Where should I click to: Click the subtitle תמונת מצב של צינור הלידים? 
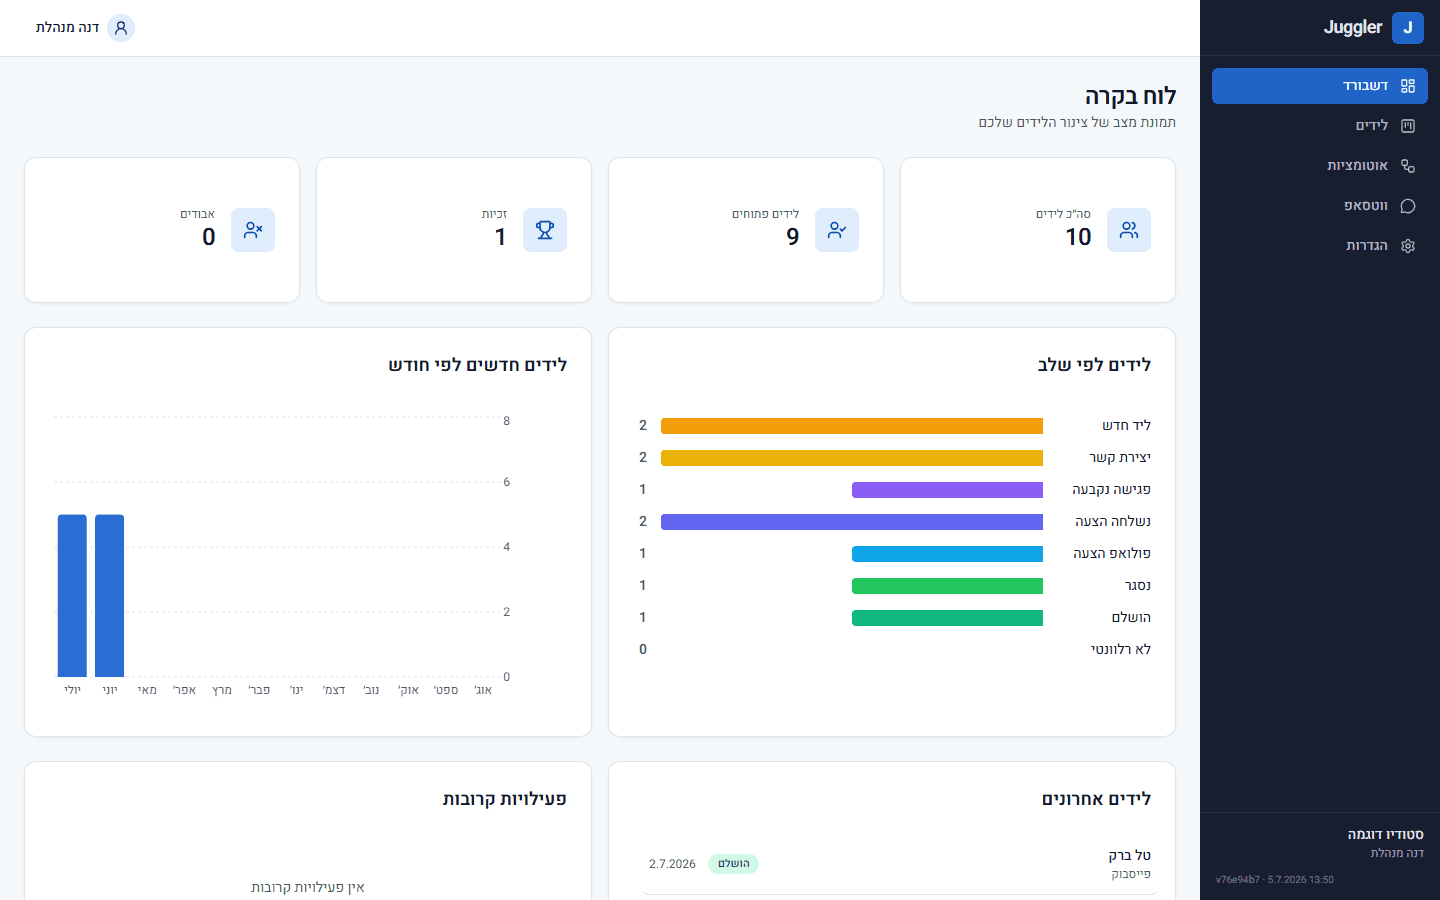[1077, 122]
